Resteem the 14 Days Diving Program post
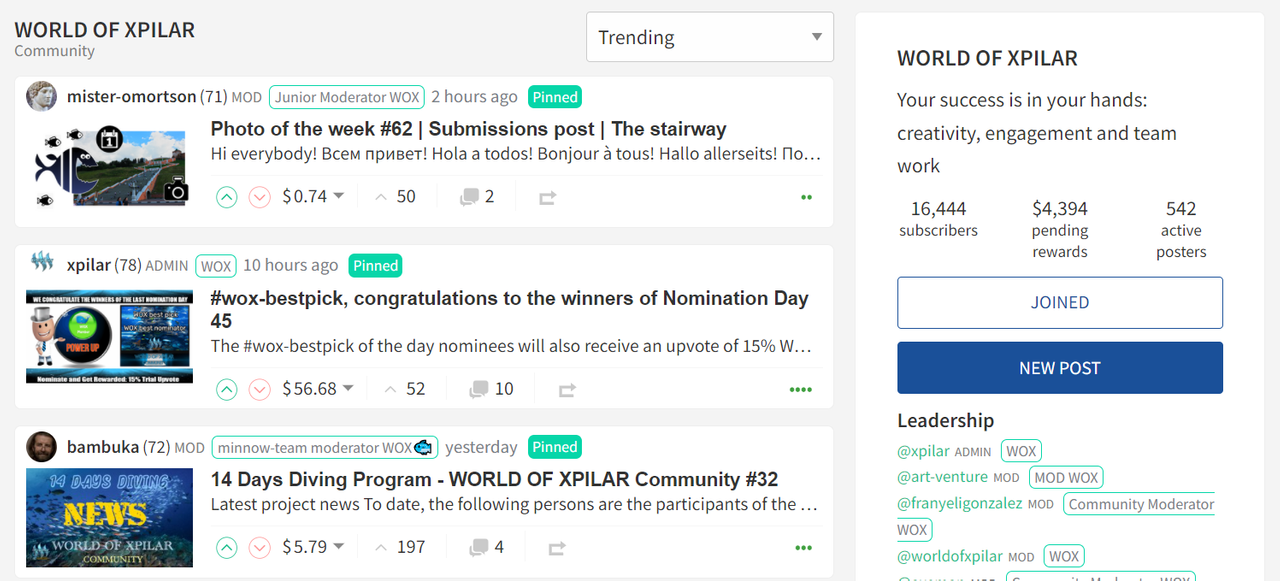 (x=557, y=549)
